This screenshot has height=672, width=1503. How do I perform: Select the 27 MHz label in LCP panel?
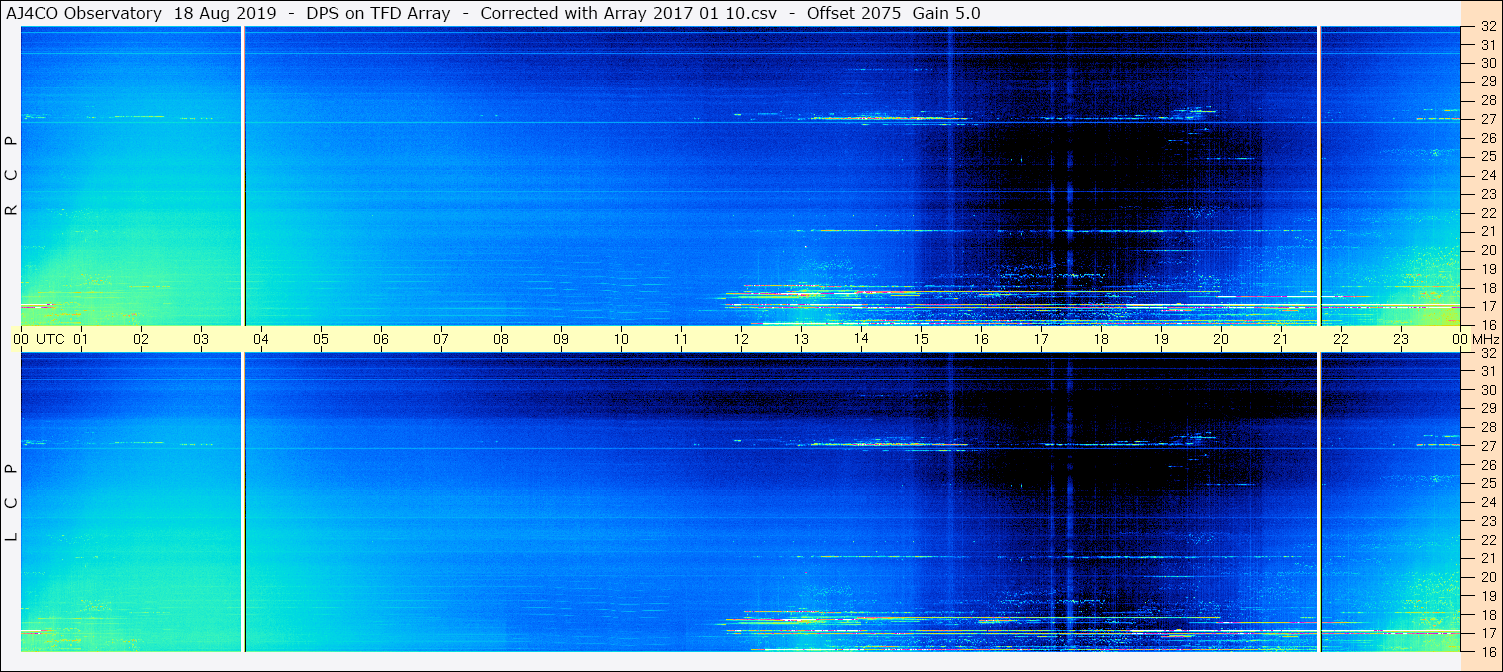(x=1488, y=446)
